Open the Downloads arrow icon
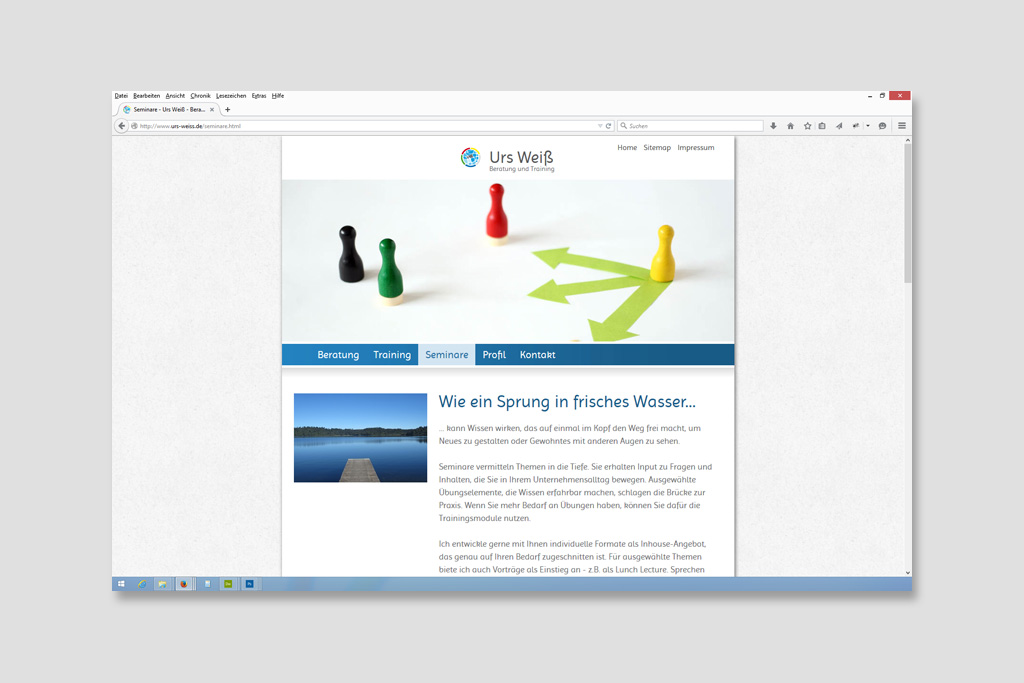1024x683 pixels. point(773,126)
